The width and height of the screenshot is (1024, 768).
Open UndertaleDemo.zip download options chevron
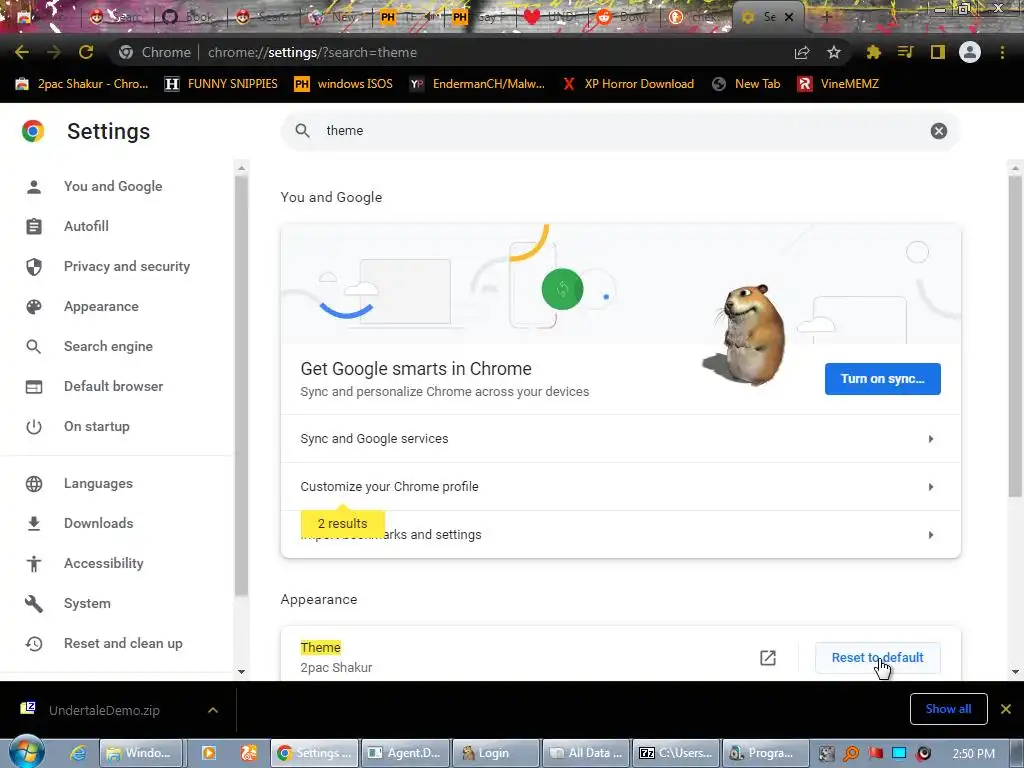(213, 710)
